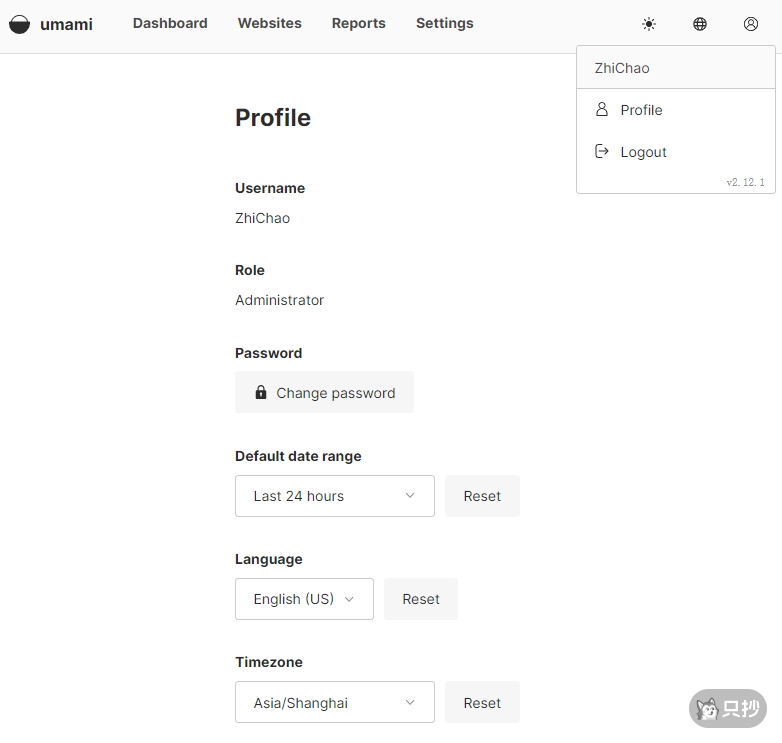782x743 pixels.
Task: Expand the Asia/Shanghai timezone dropdown
Action: click(334, 703)
